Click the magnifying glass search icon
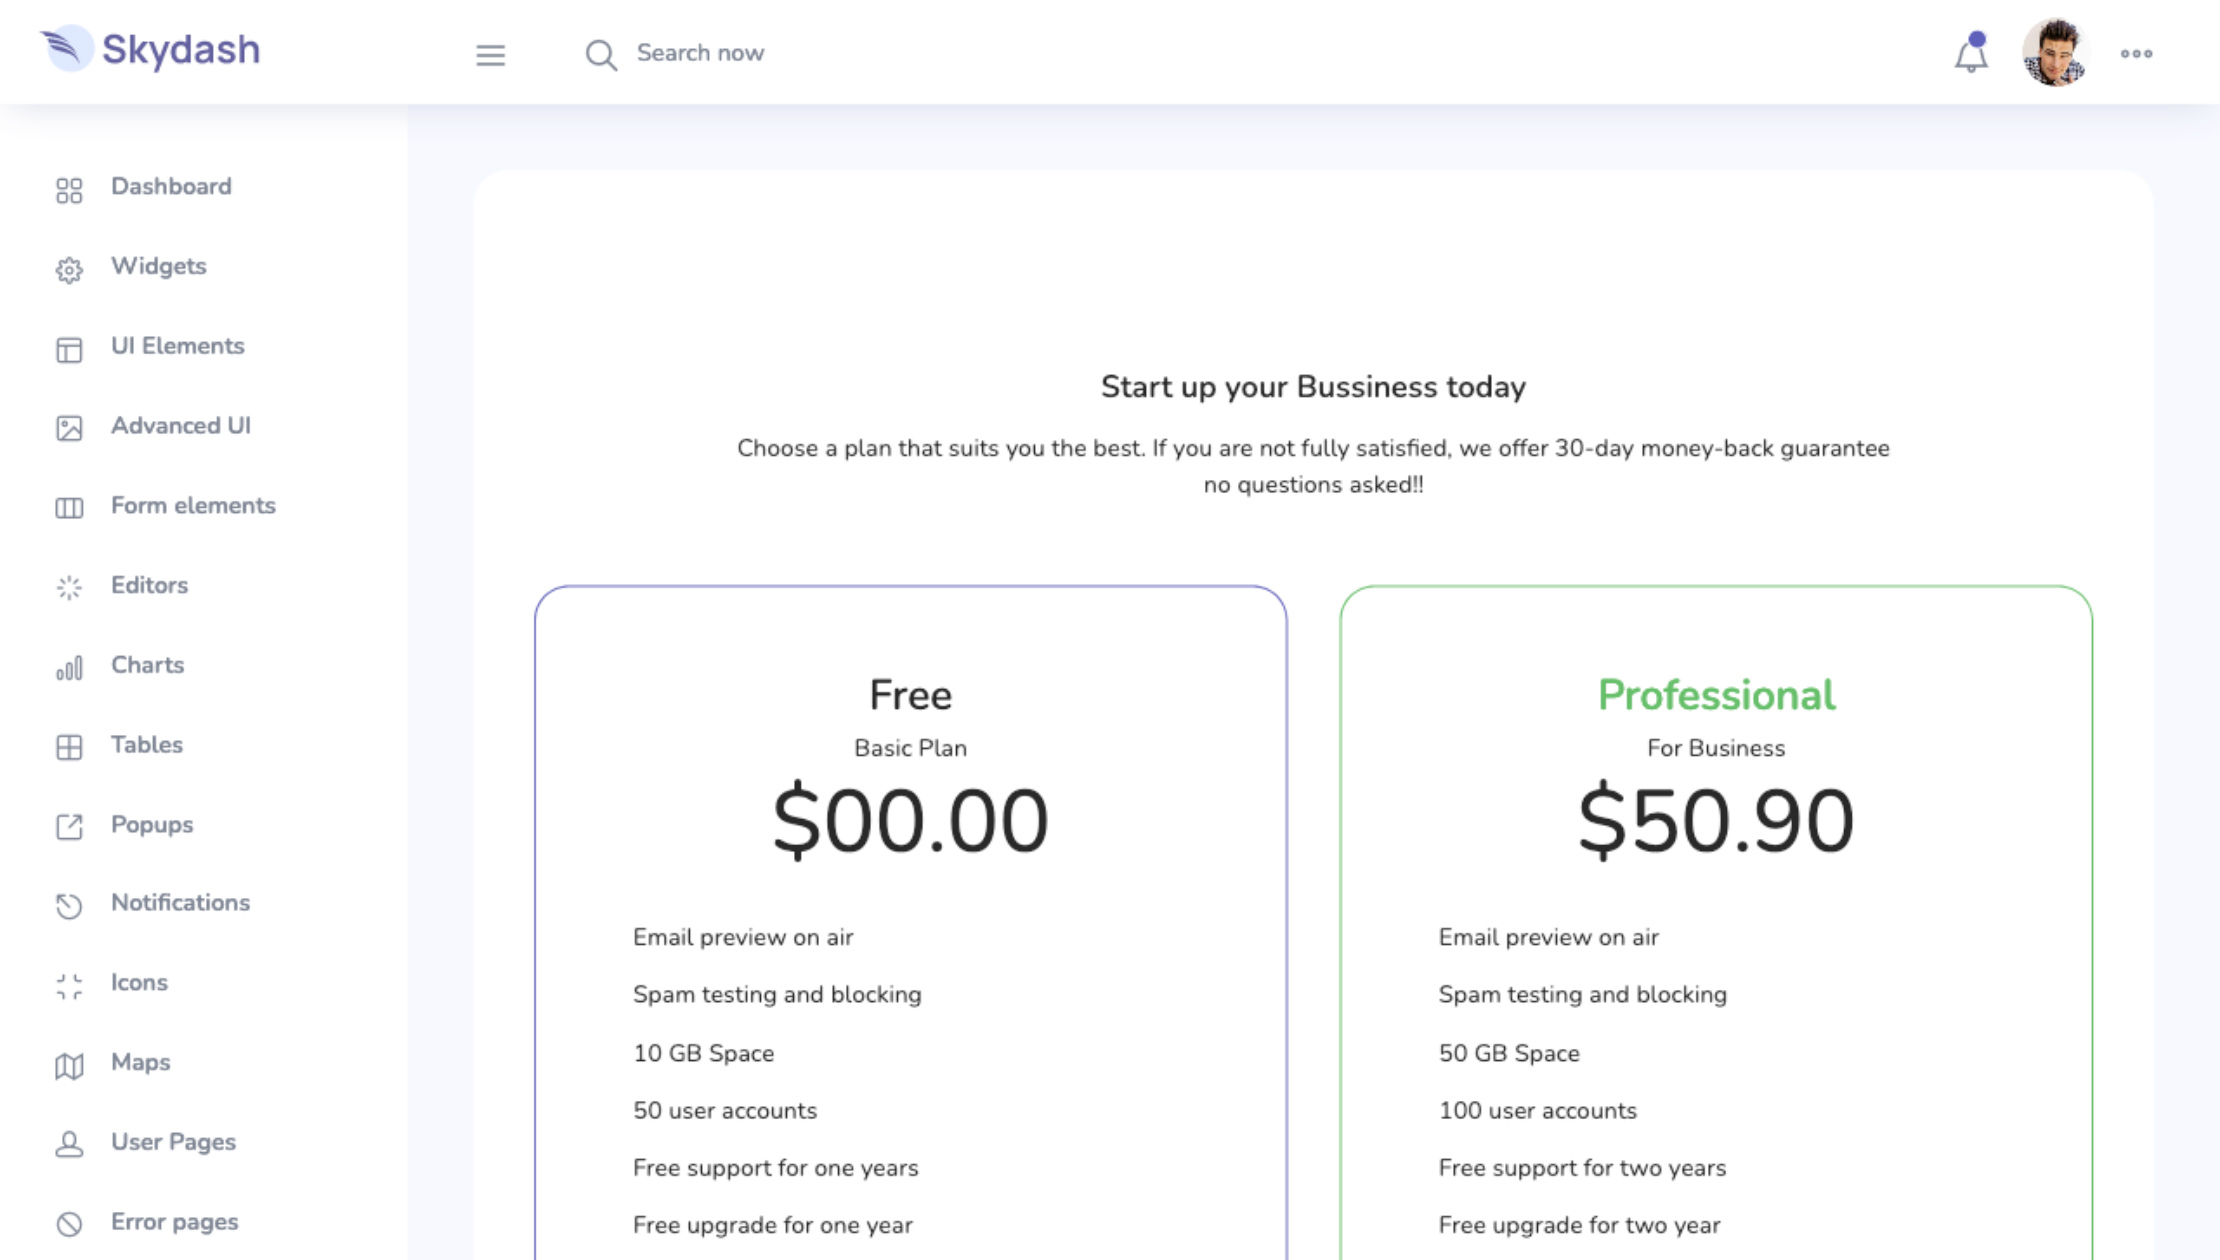Screen dimensions: 2220x1260 601,55
